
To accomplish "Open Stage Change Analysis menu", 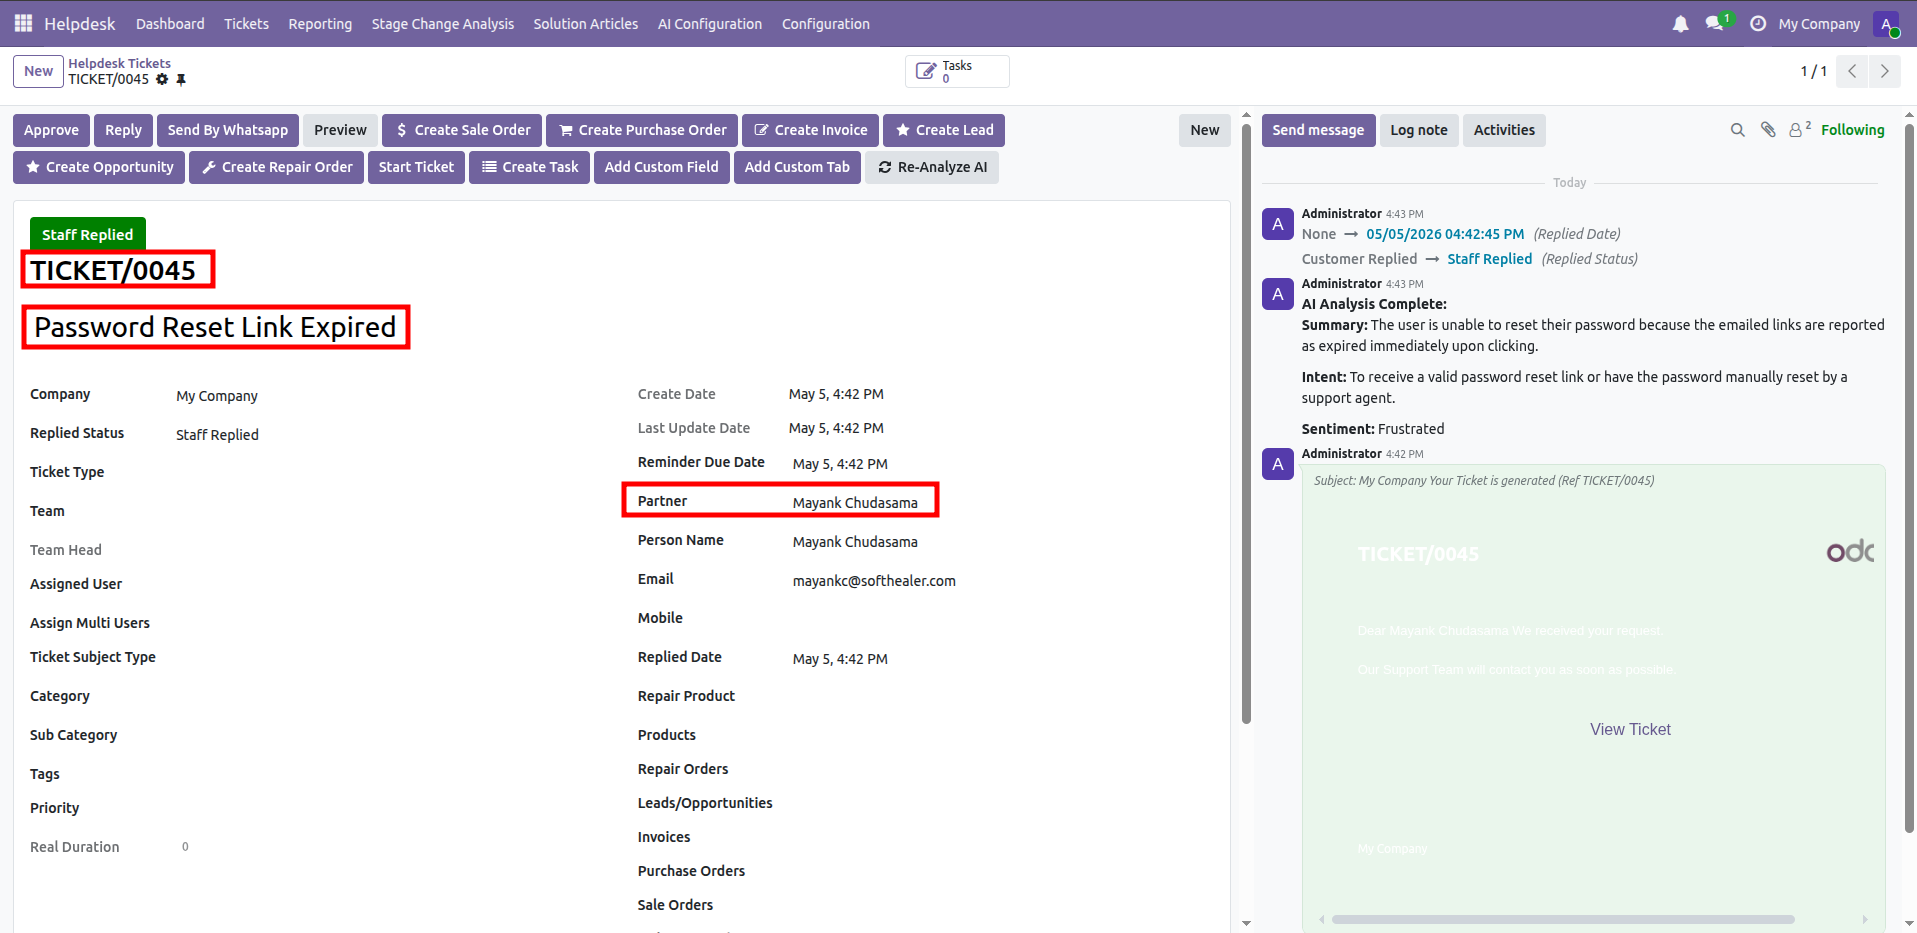I will 443,24.
